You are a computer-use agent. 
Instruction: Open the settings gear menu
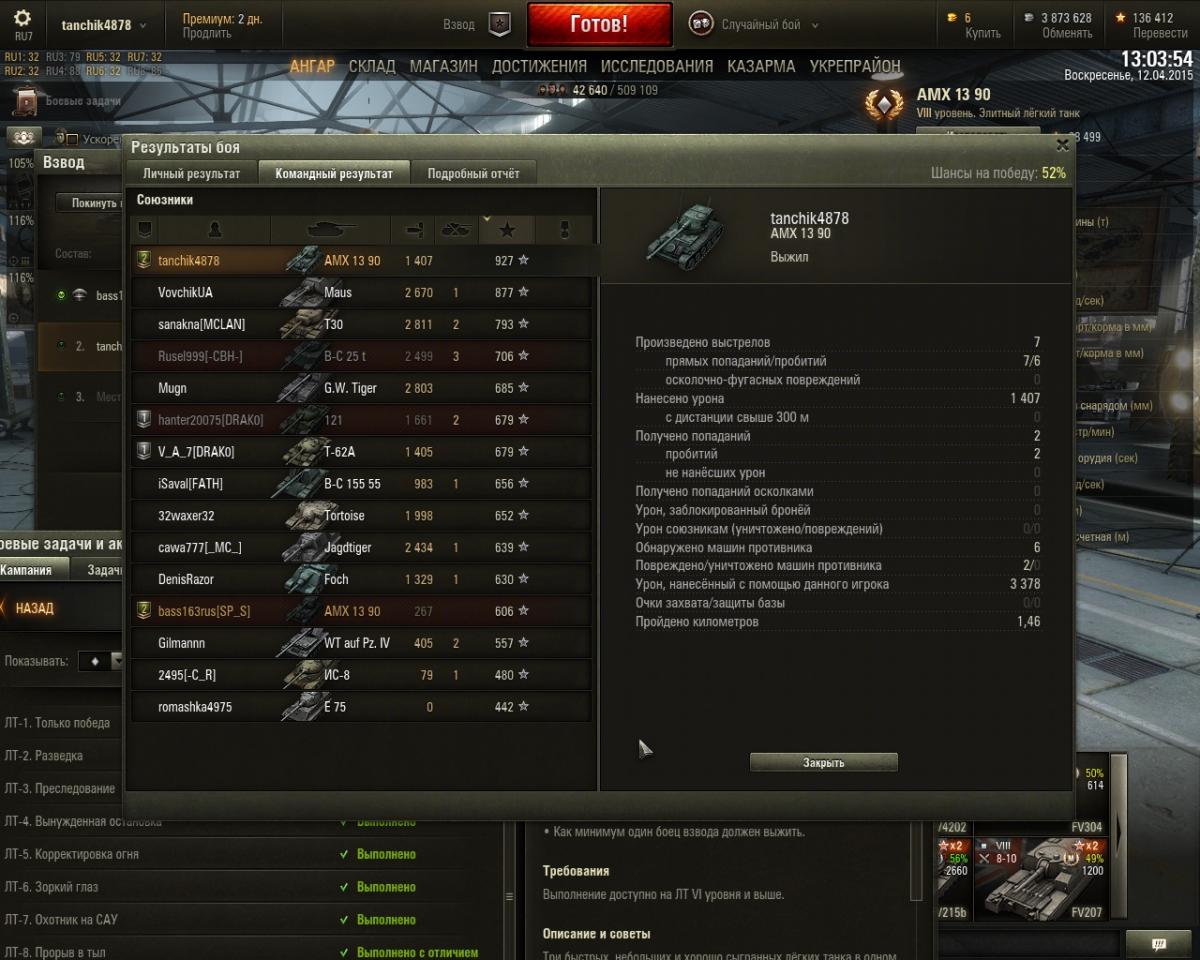[23, 18]
